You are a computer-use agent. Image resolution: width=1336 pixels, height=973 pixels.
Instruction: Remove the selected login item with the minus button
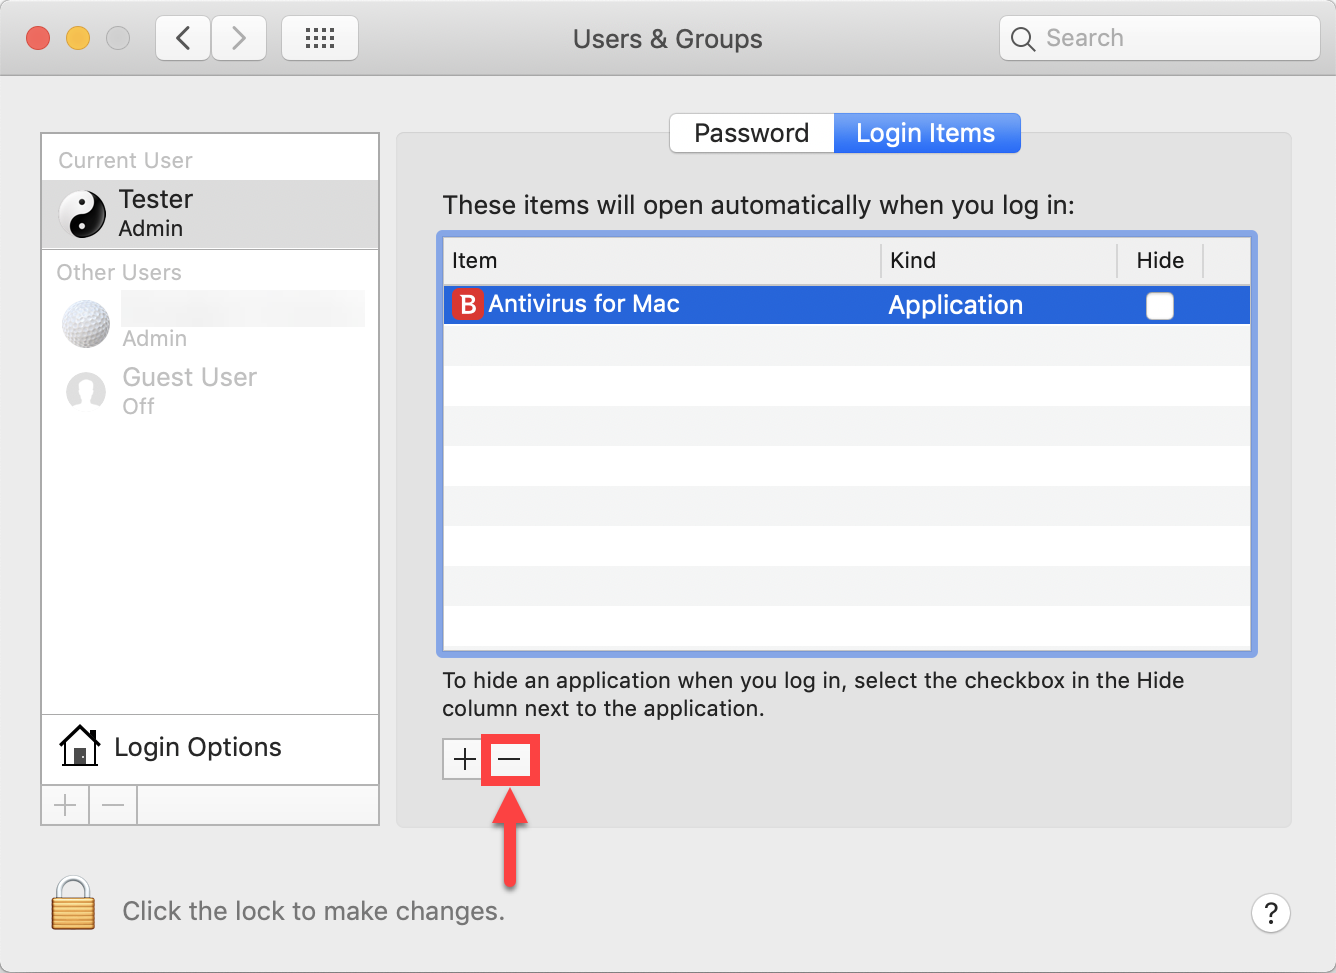click(510, 759)
